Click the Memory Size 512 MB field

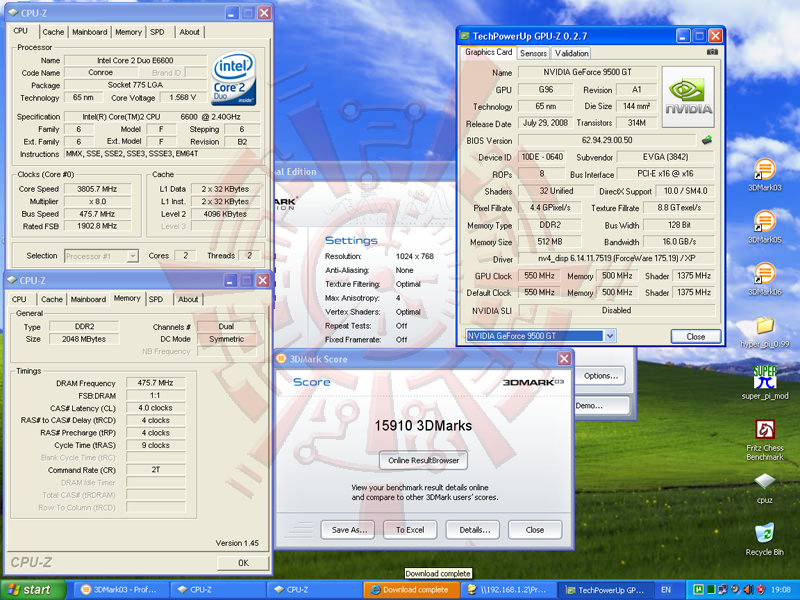549,241
